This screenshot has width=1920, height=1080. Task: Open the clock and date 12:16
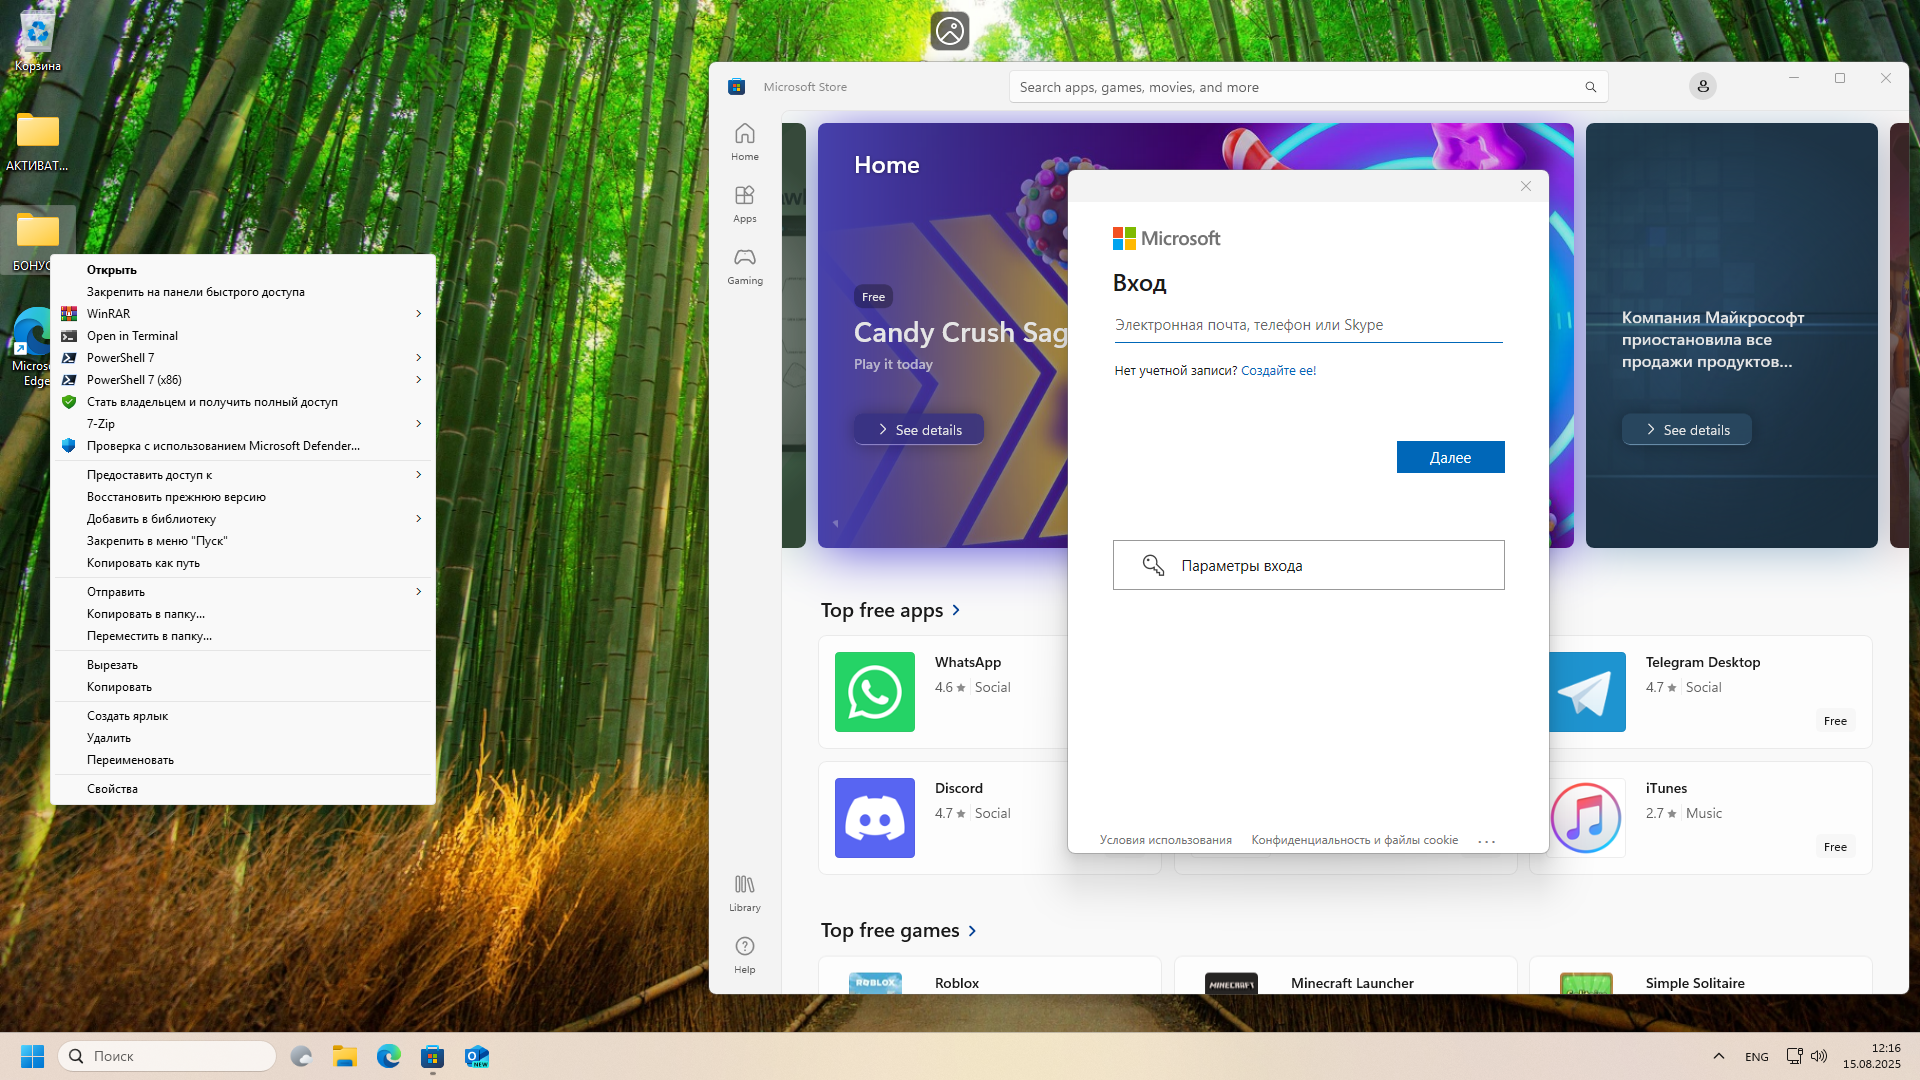pos(1871,1056)
